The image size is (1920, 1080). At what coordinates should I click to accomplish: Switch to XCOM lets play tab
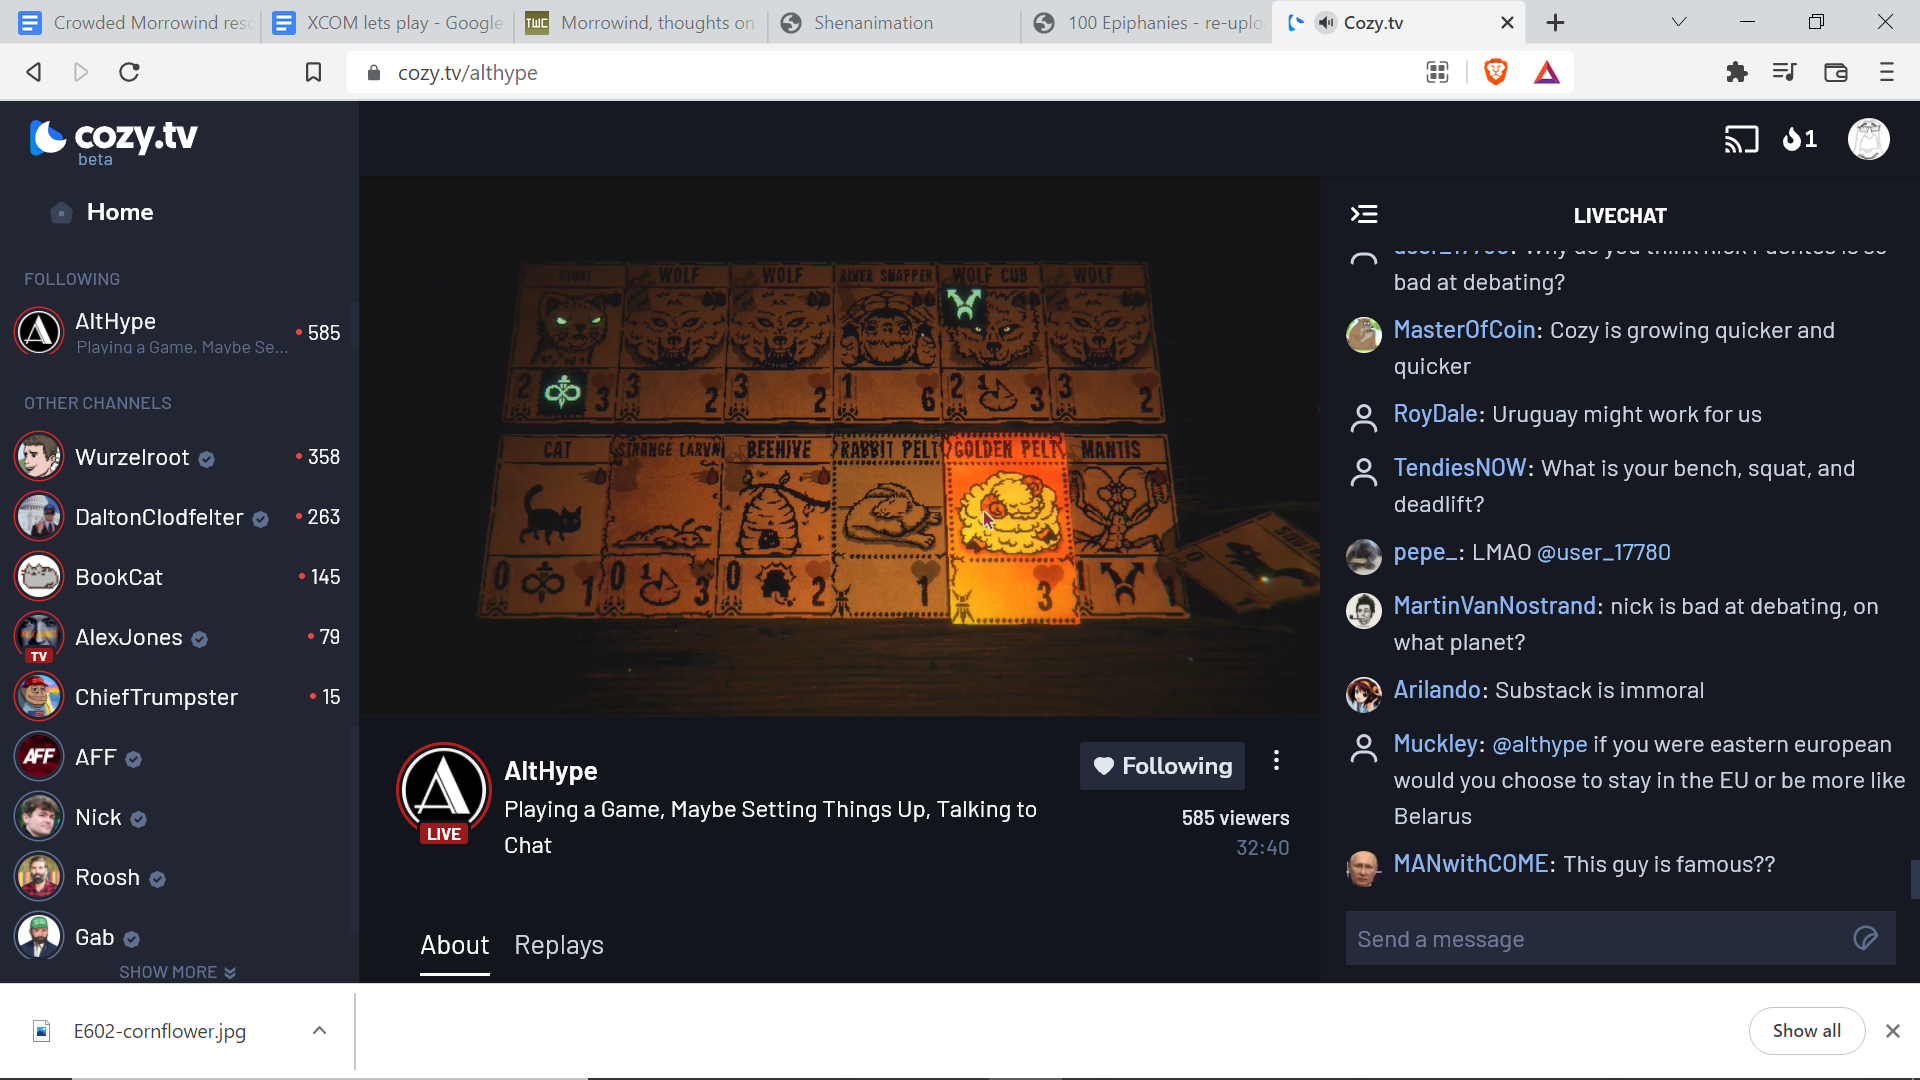point(388,22)
